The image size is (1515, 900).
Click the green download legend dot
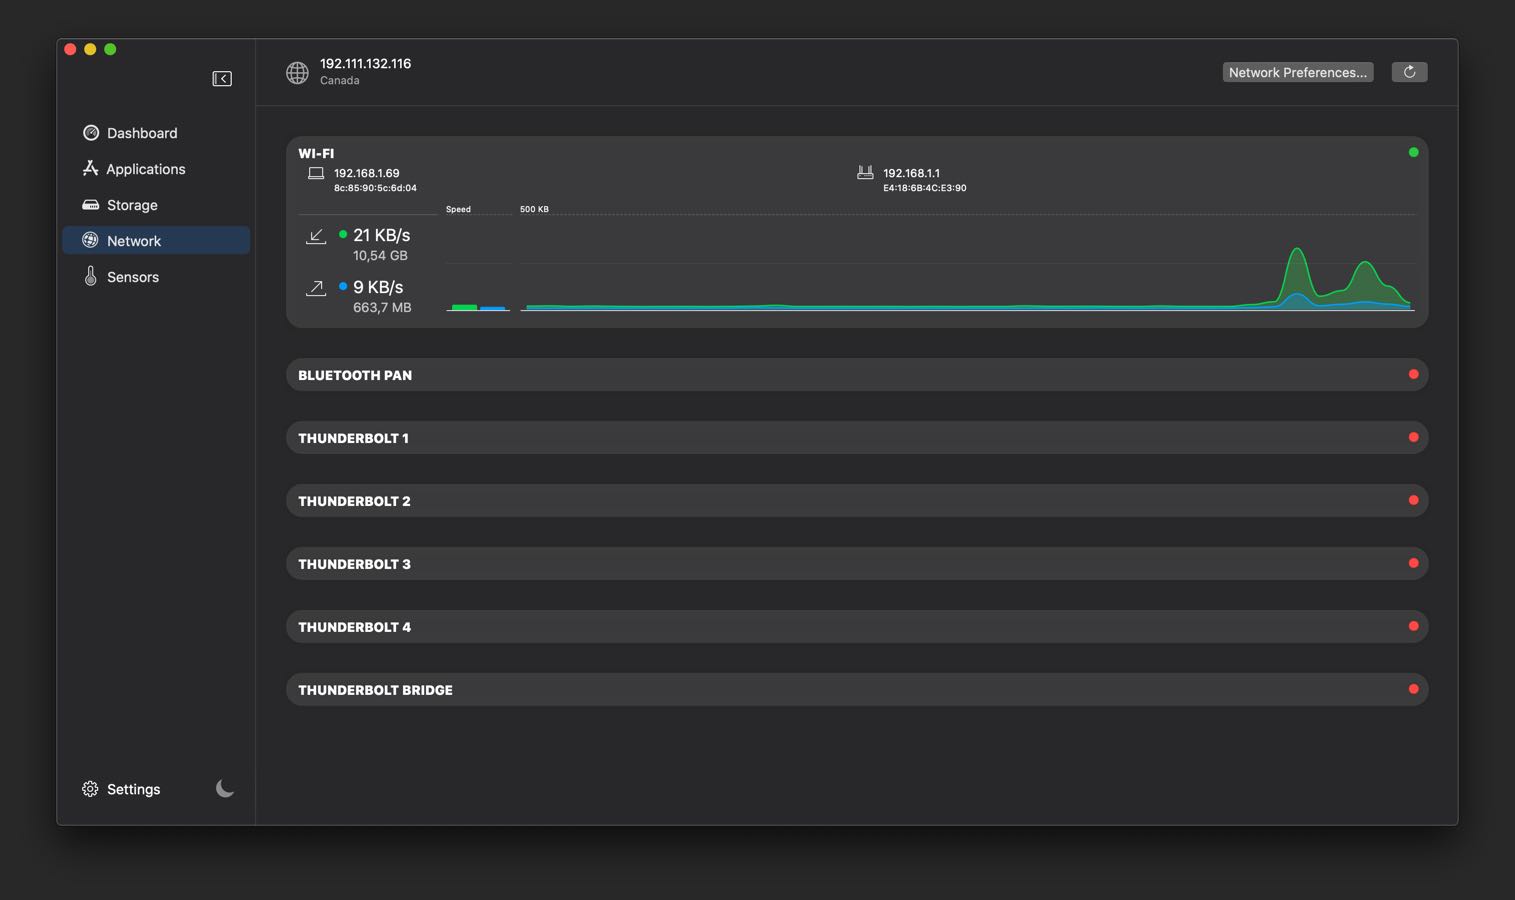(x=343, y=234)
